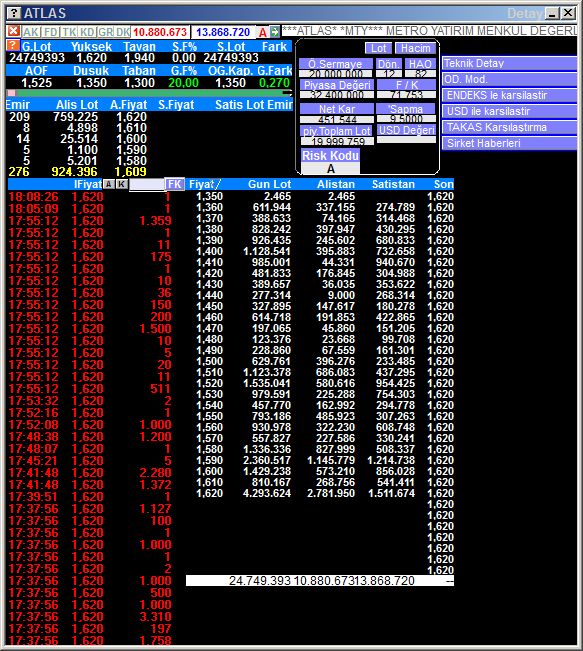
Task: Switch to the Lot view tab
Action: point(378,48)
